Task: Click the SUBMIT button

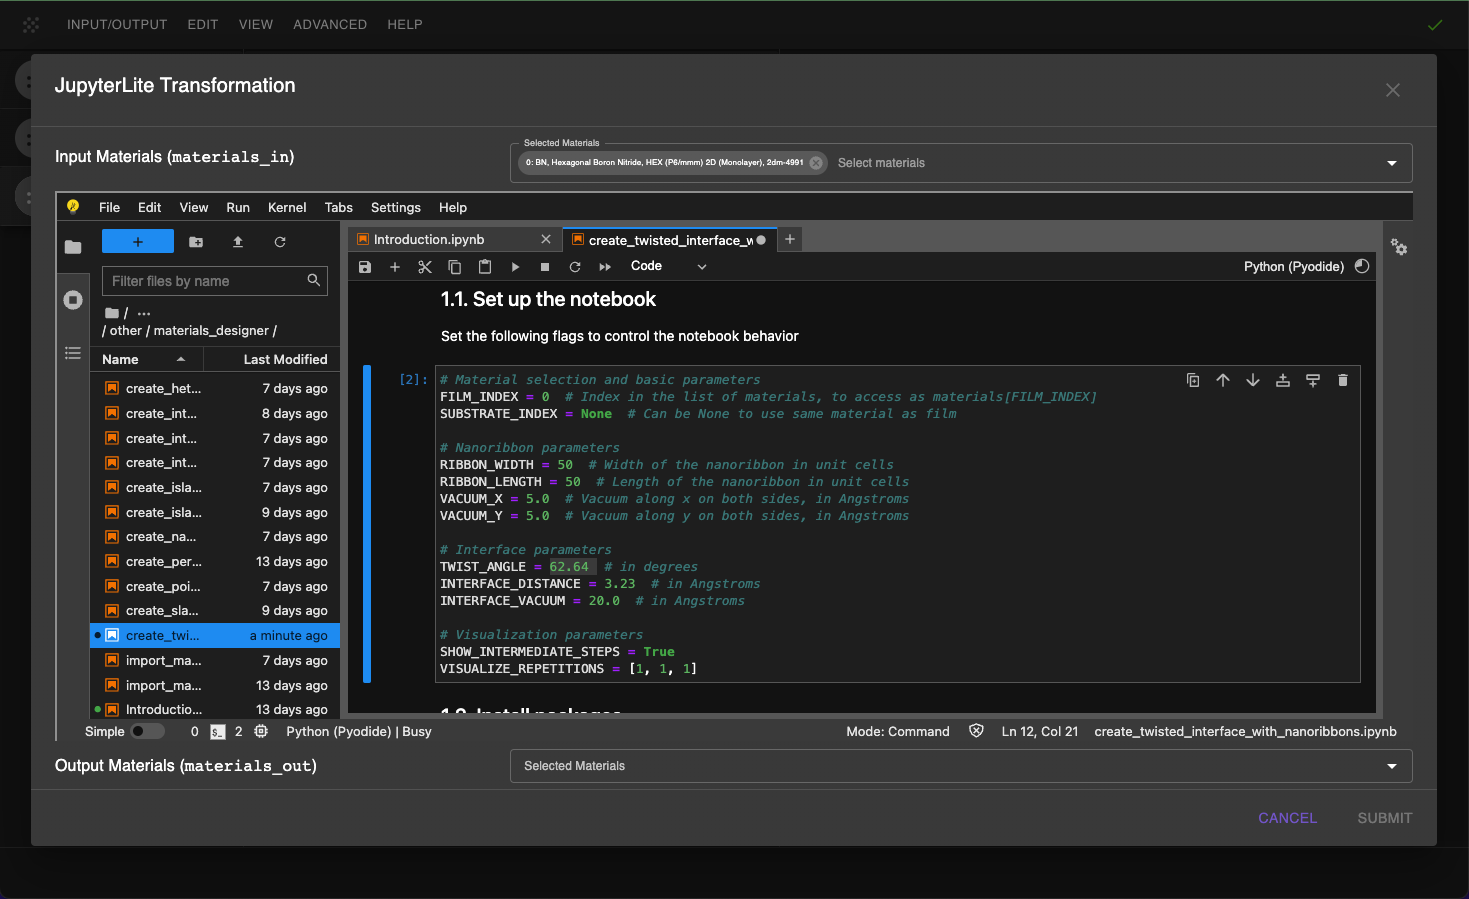Action: [x=1384, y=818]
